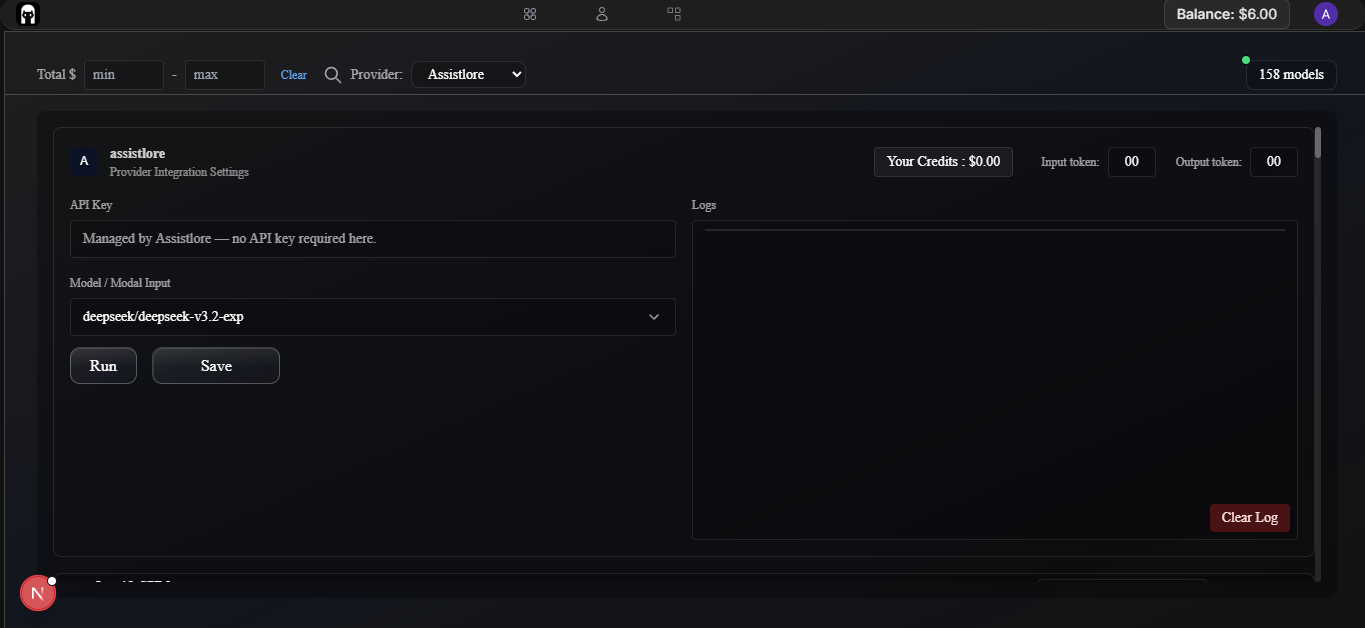Open the Provider dropdown set to Assistlore
The width and height of the screenshot is (1365, 628).
[x=468, y=74]
